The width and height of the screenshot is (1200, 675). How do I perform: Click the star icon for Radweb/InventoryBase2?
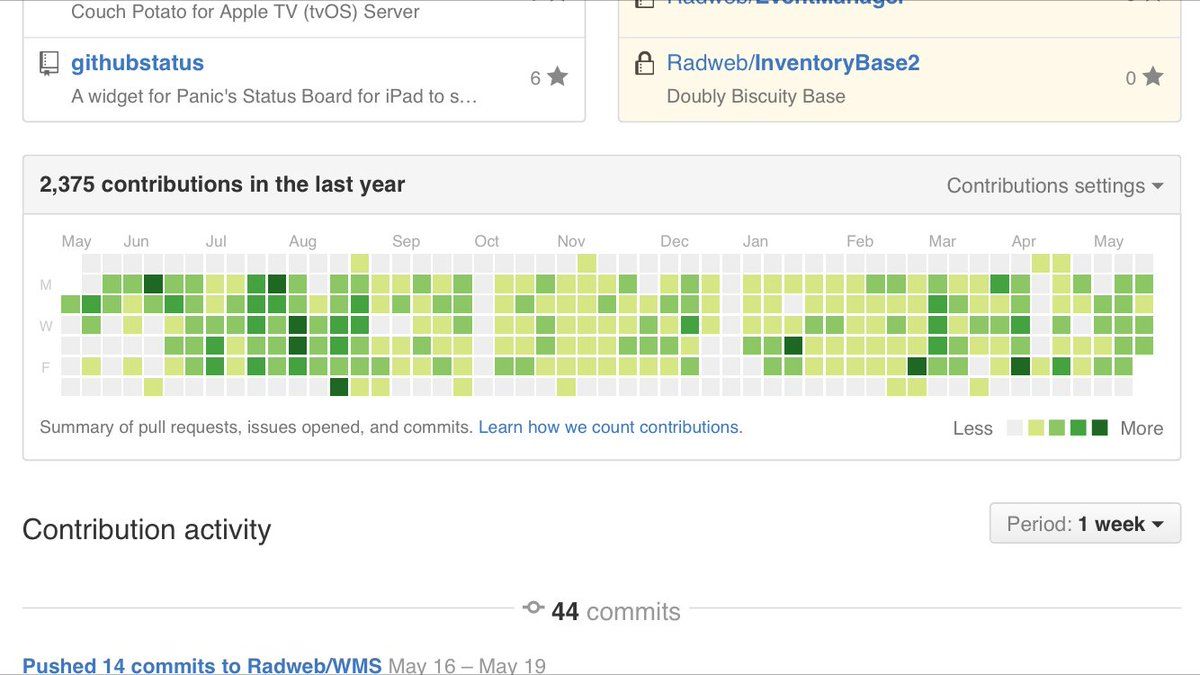pyautogui.click(x=1153, y=77)
